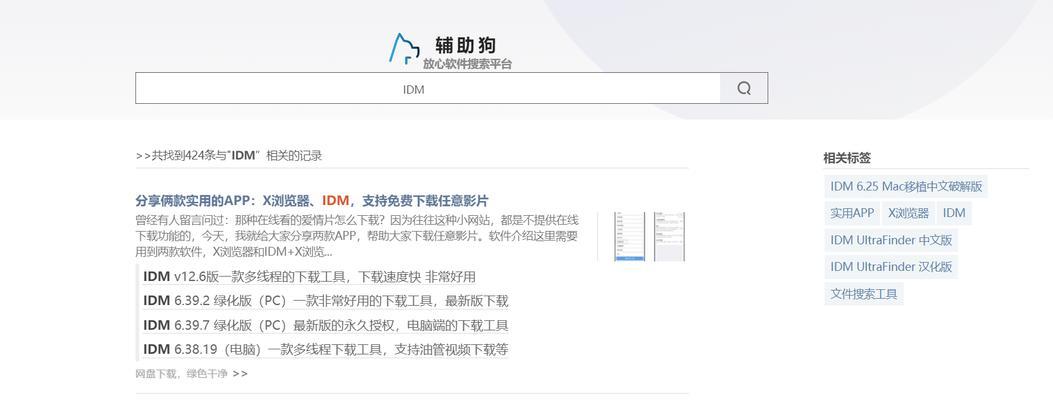Open the IDM UltraFinder 汉化版 tag
The width and height of the screenshot is (1053, 400).
(x=891, y=267)
